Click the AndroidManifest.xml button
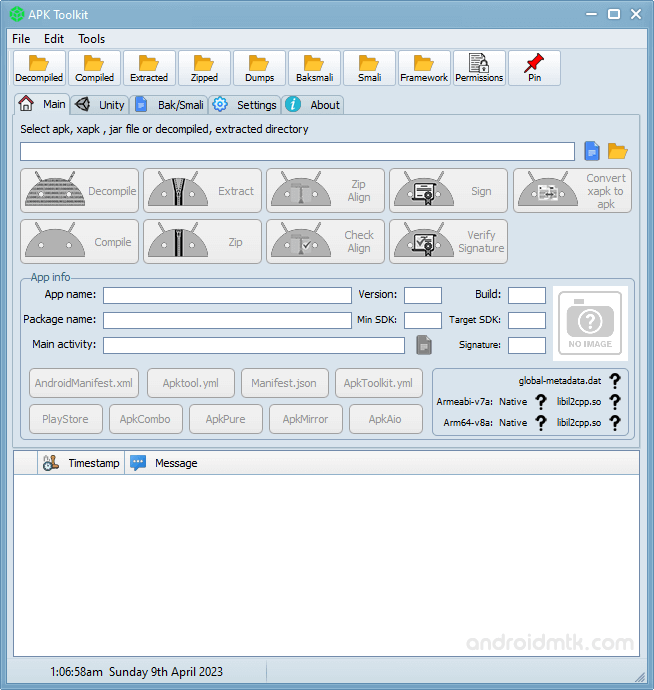This screenshot has height=690, width=654. point(84,383)
